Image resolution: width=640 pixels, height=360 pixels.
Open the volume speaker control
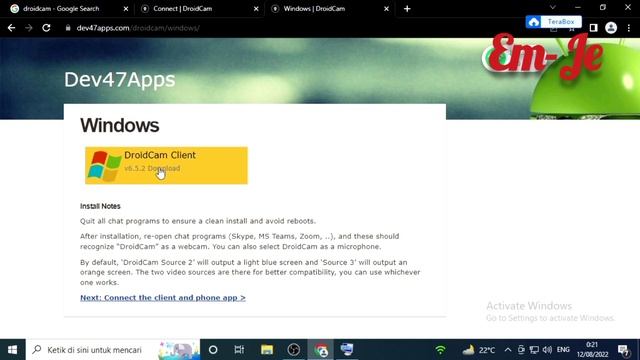point(547,350)
